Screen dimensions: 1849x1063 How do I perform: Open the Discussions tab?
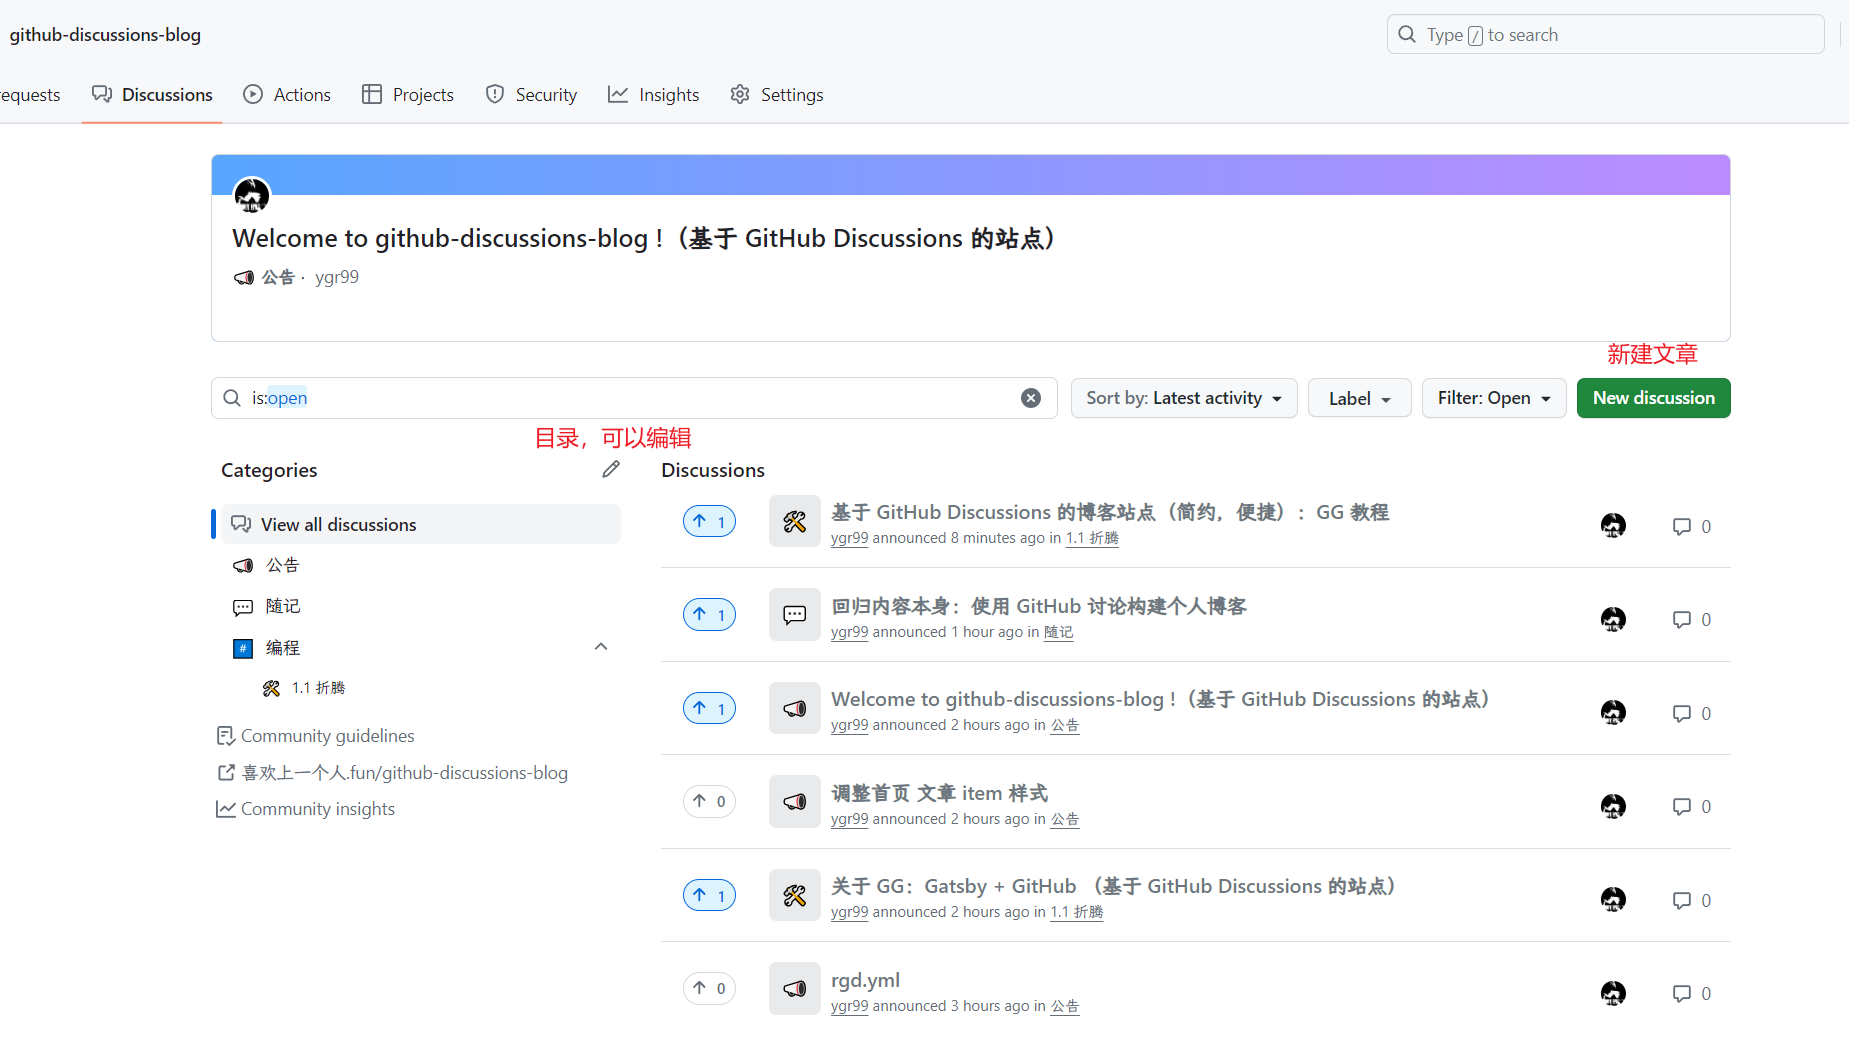pyautogui.click(x=152, y=95)
